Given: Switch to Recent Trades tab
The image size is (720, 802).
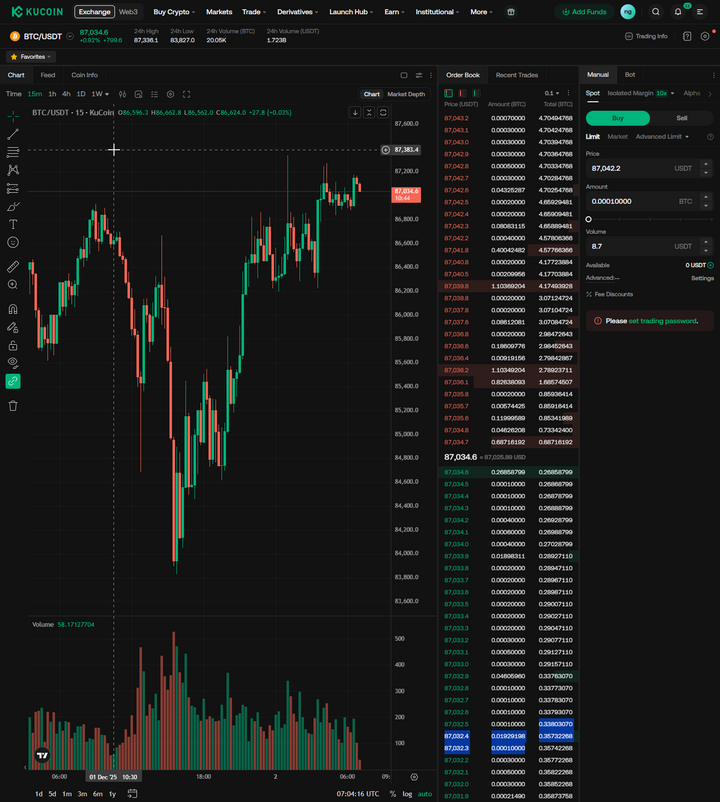Looking at the screenshot, I should pyautogui.click(x=516, y=75).
